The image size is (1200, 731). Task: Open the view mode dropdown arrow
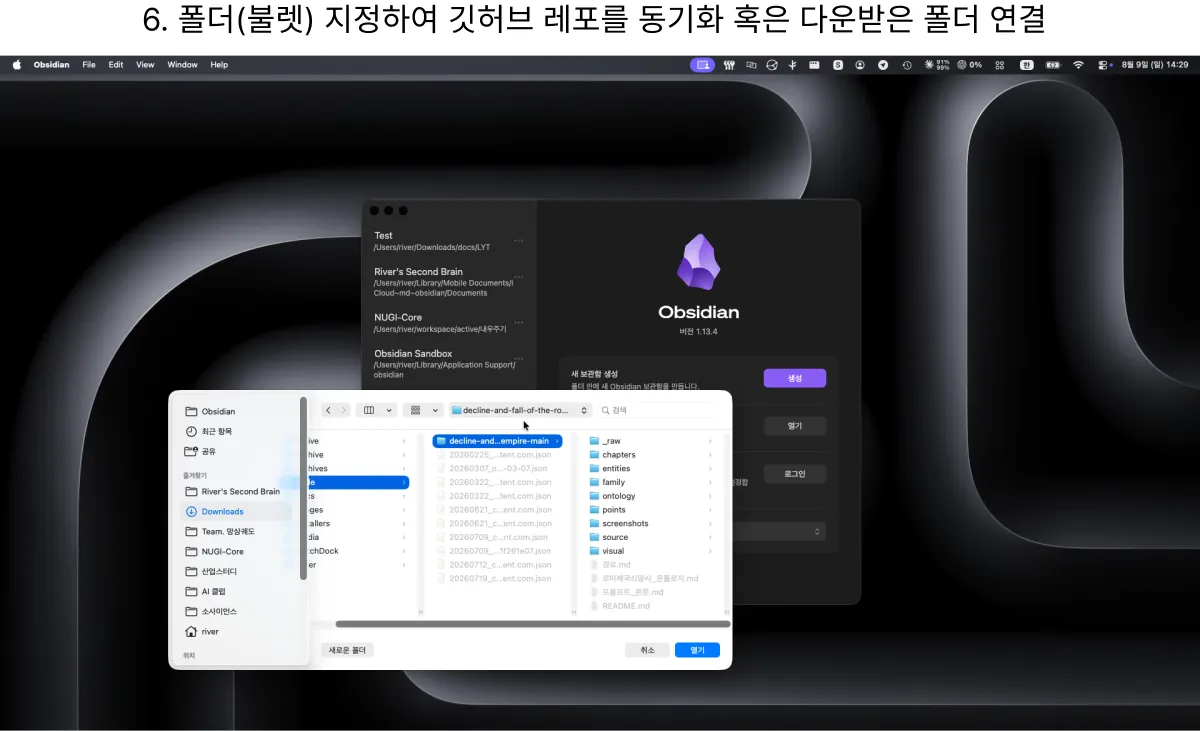pyautogui.click(x=389, y=410)
